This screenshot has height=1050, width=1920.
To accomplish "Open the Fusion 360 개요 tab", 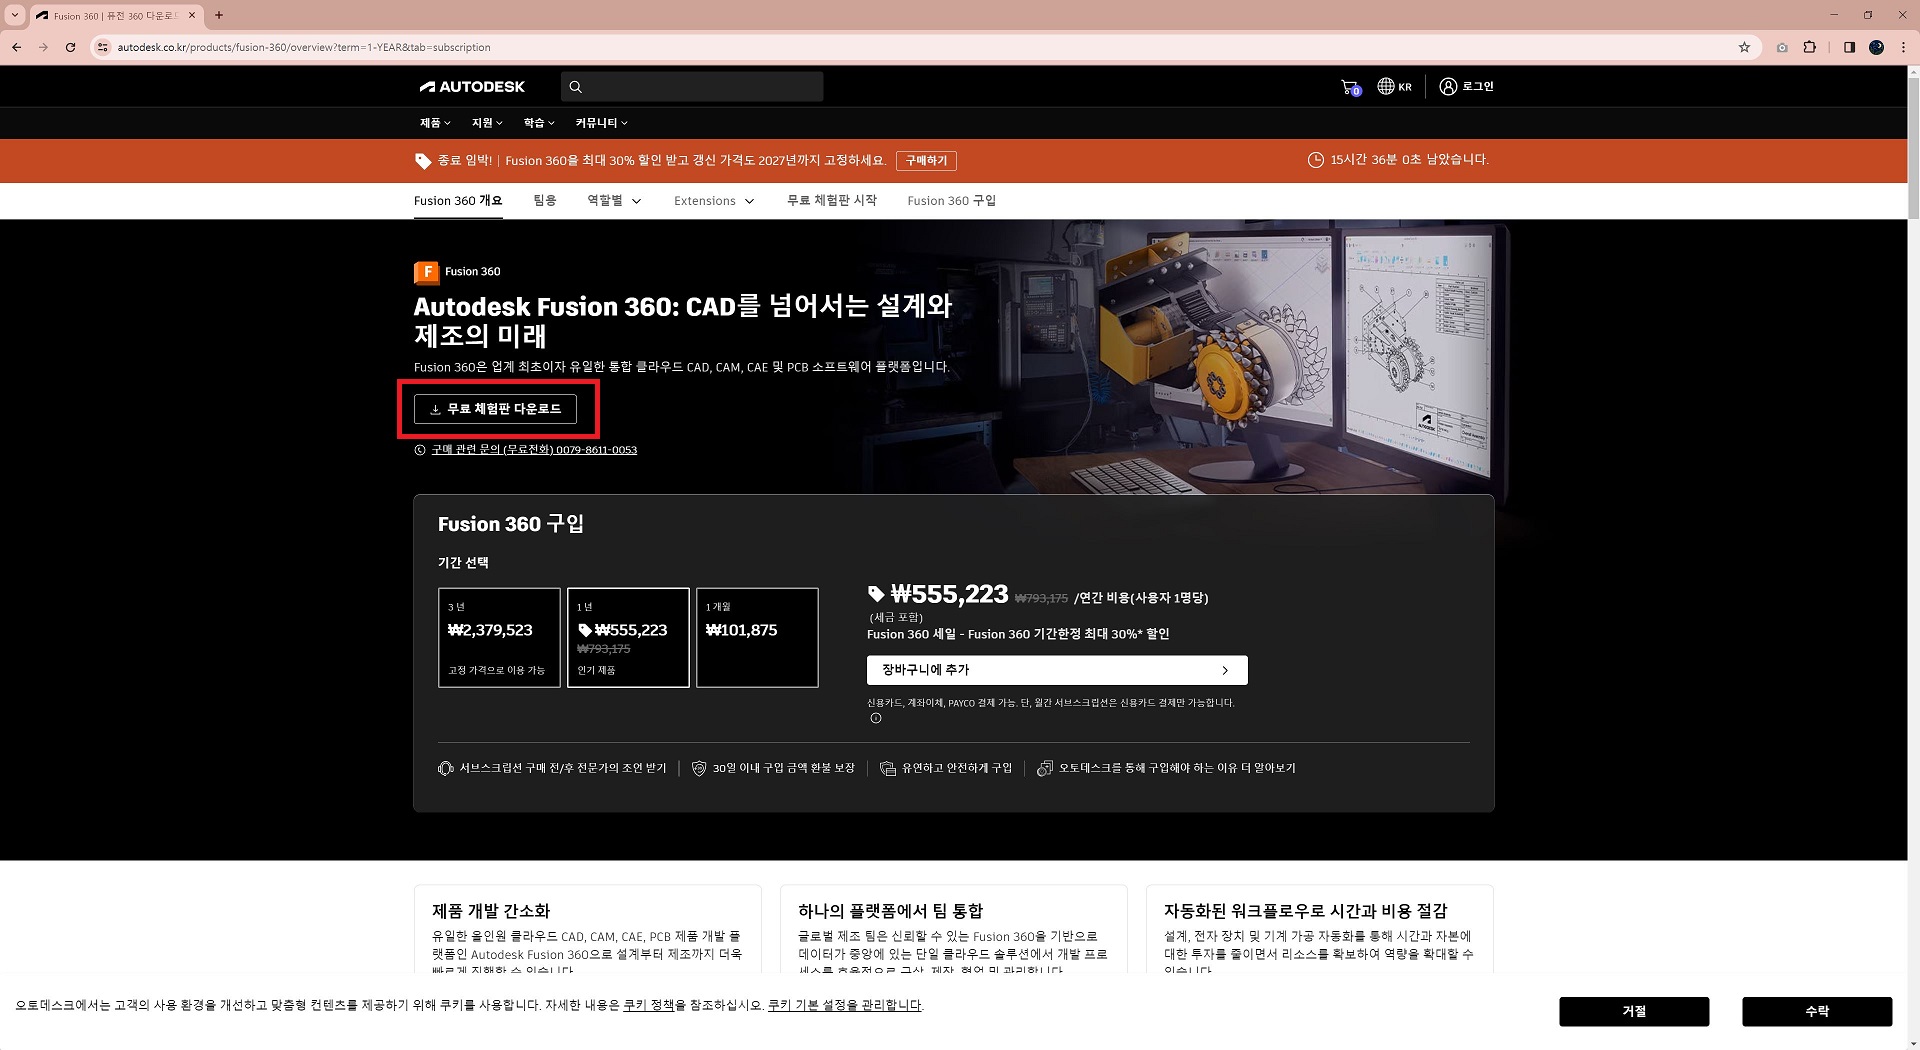I will pos(458,201).
